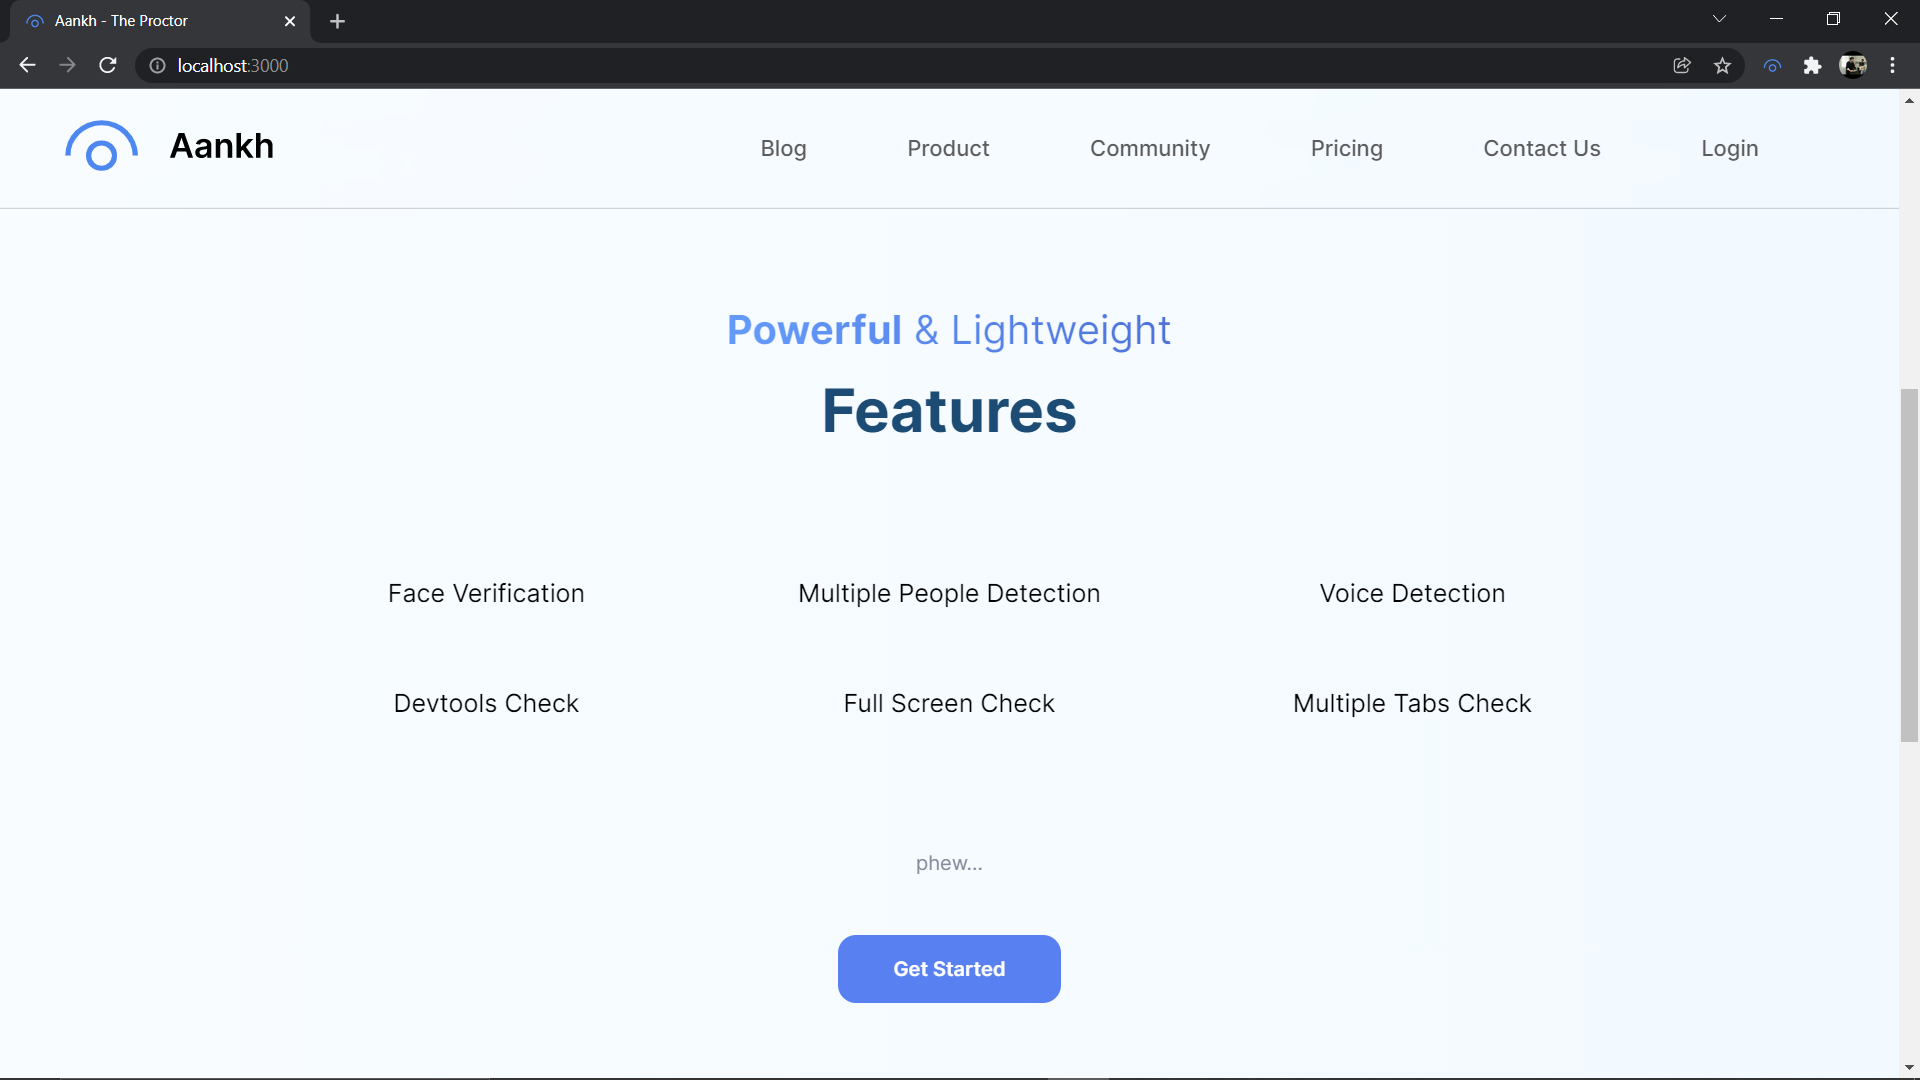The height and width of the screenshot is (1080, 1920).
Task: Go to Pricing nav item
Action: [x=1346, y=148]
